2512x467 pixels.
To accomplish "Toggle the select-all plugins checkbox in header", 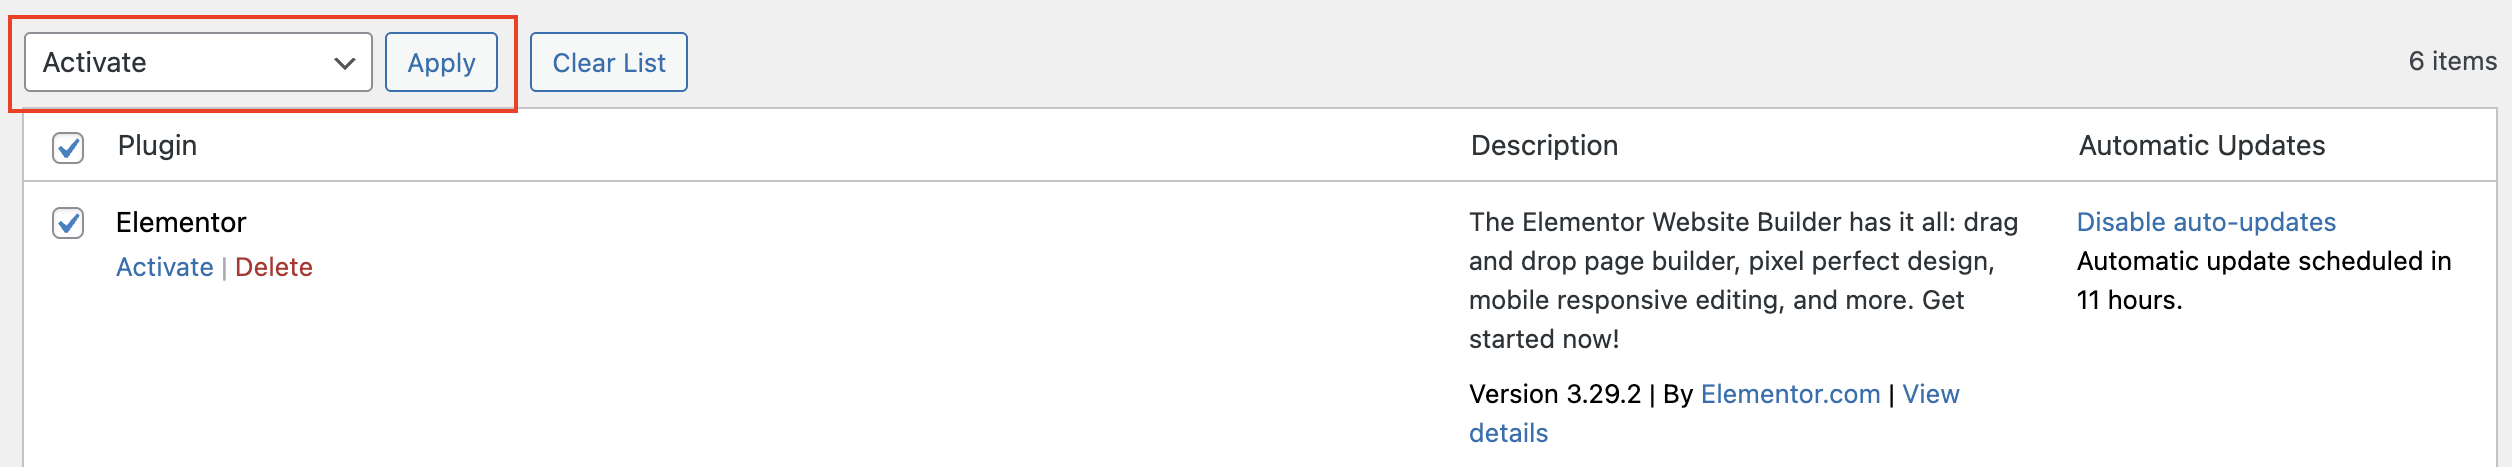I will click(68, 148).
